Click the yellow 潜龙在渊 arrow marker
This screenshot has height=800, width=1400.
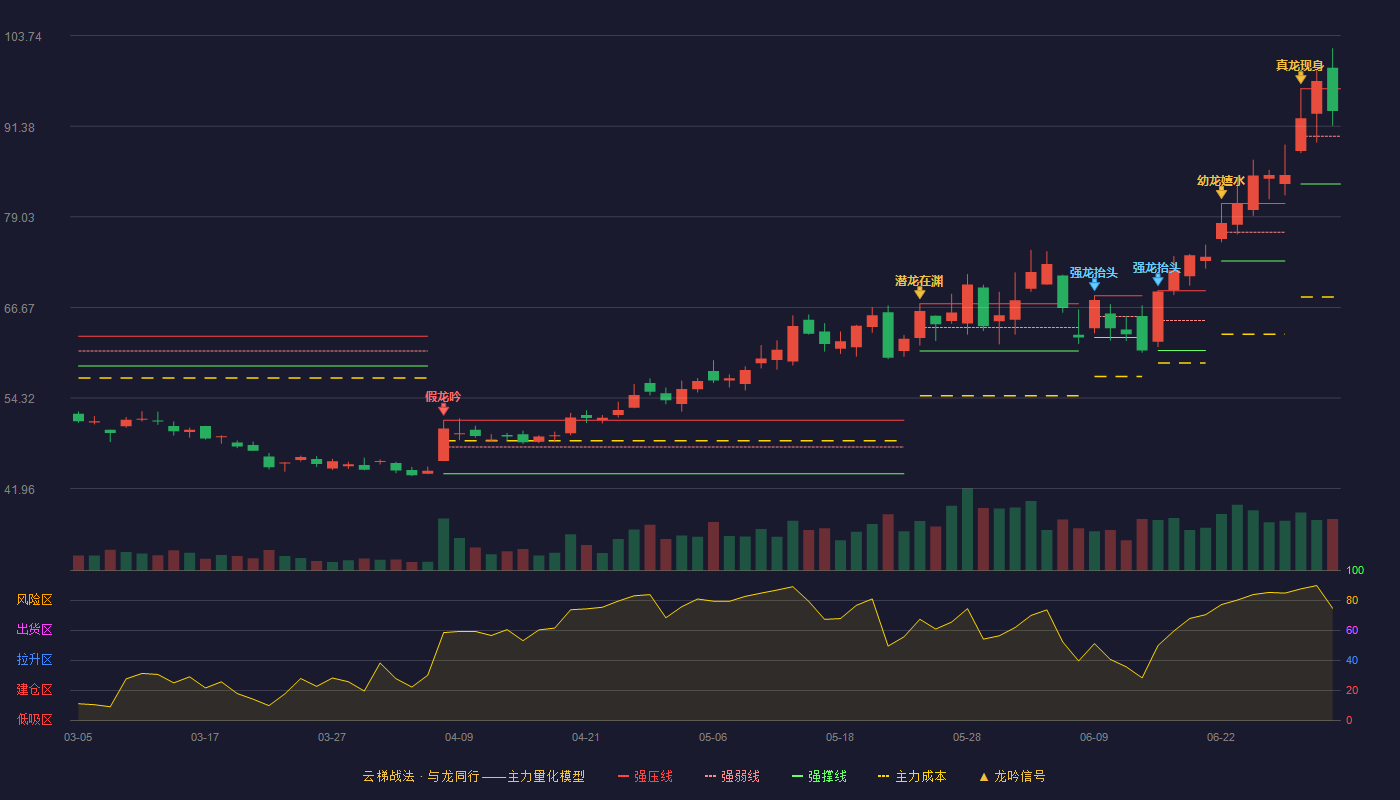coord(920,293)
